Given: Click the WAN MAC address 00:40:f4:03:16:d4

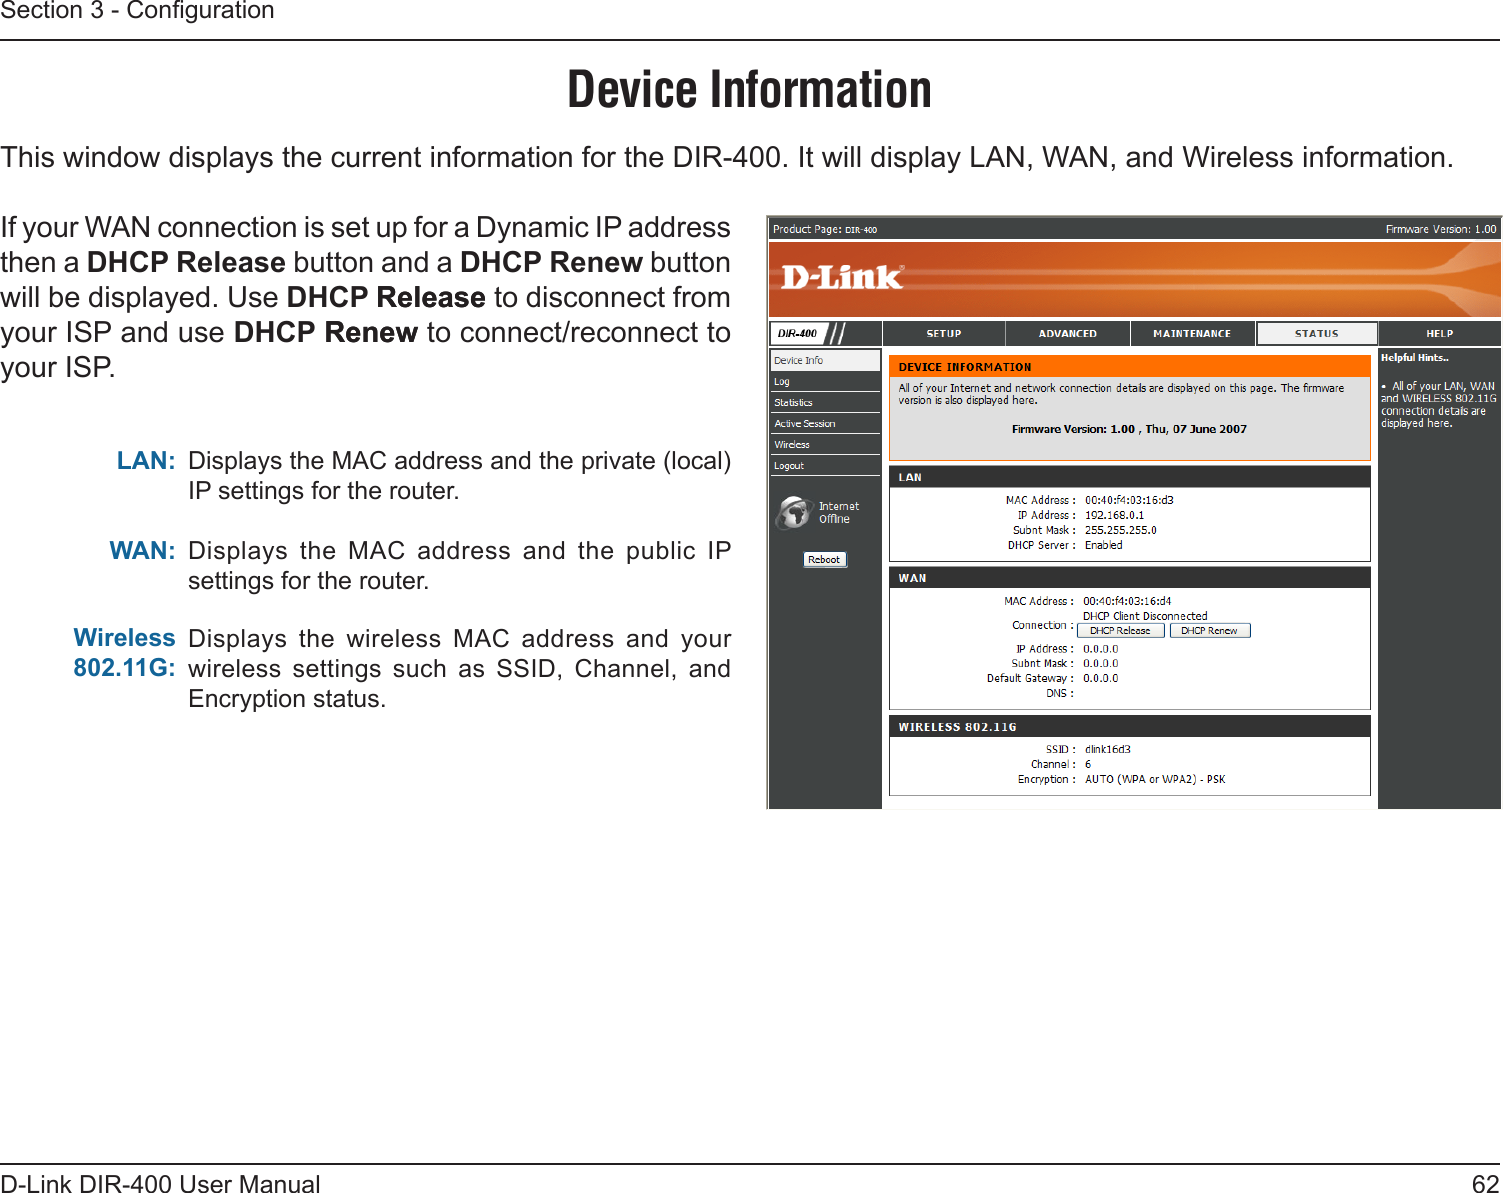Looking at the screenshot, I should pyautogui.click(x=1127, y=601).
